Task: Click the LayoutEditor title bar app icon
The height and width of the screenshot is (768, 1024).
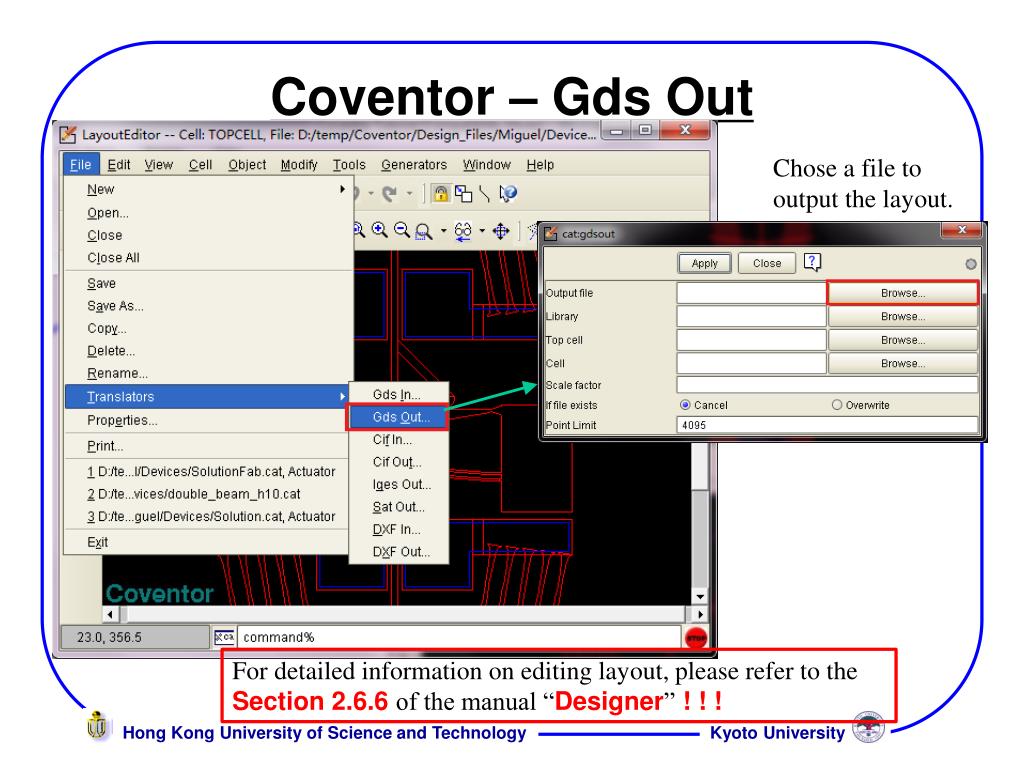Action: click(68, 135)
